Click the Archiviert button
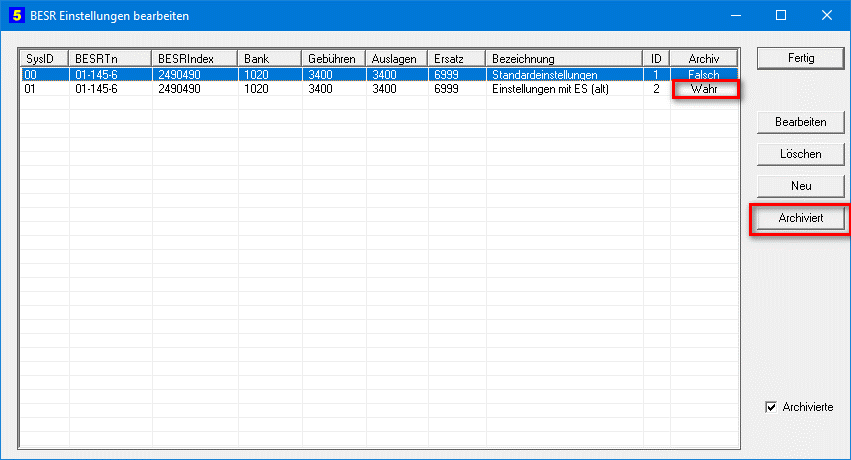This screenshot has height=460, width=851. (801, 218)
